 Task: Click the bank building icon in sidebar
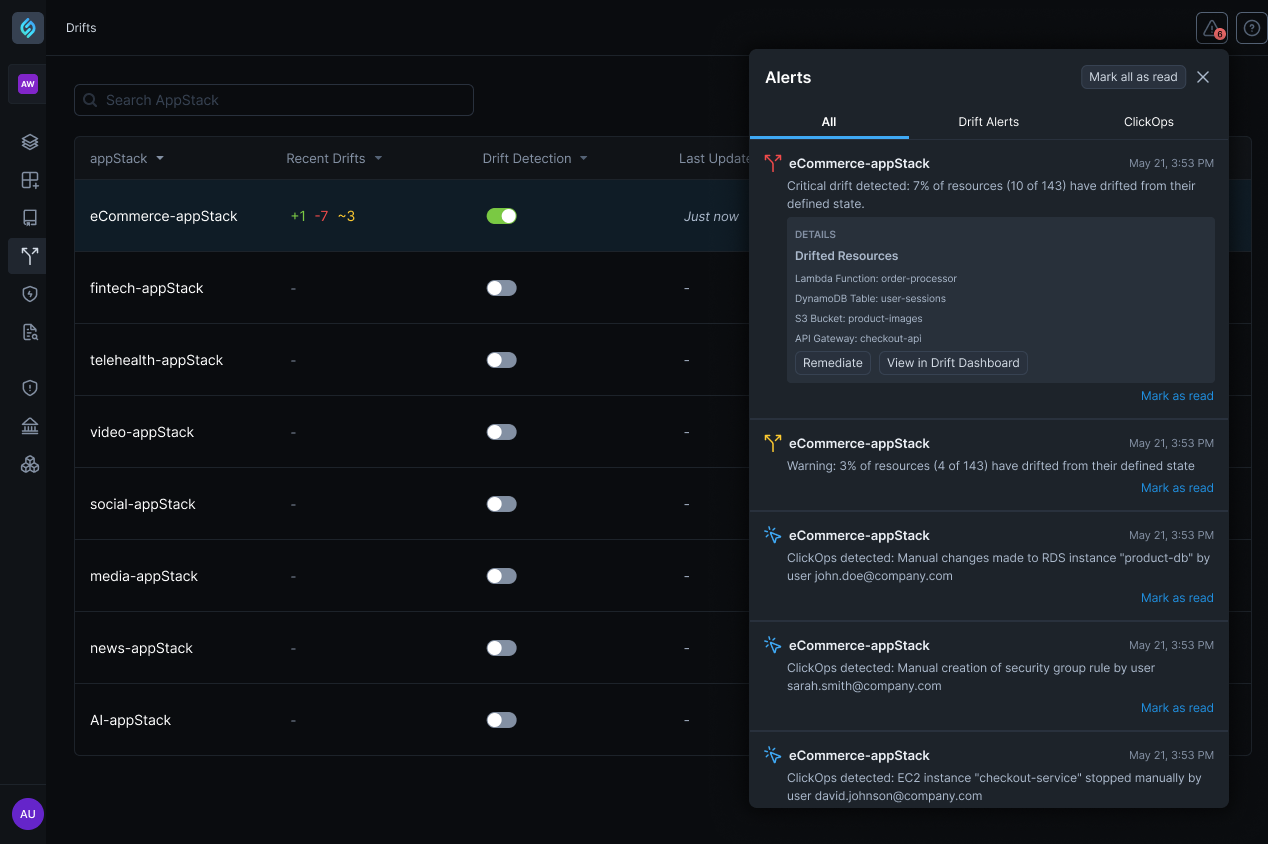click(x=29, y=427)
